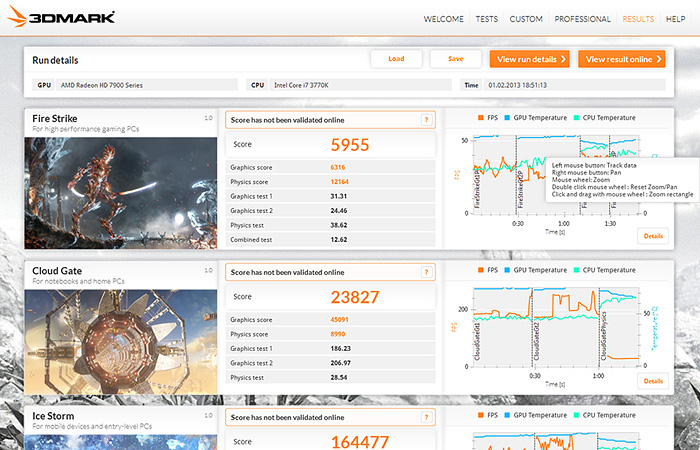This screenshot has height=450, width=700.
Task: Select Cloud Gate Graphics test 1 row
Action: coord(330,348)
